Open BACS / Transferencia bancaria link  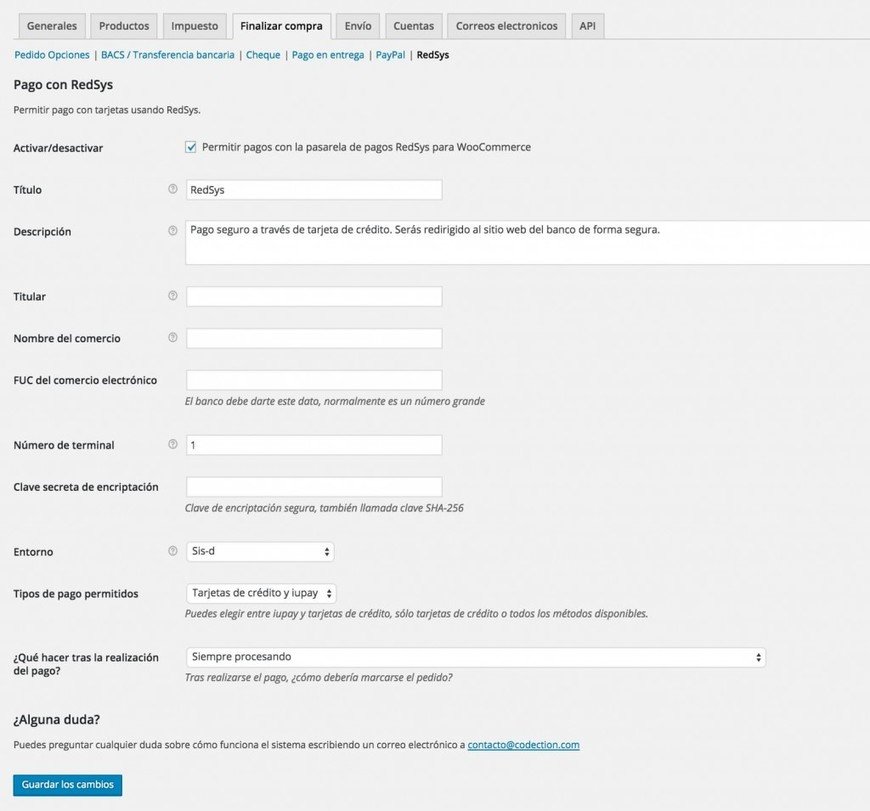point(168,55)
